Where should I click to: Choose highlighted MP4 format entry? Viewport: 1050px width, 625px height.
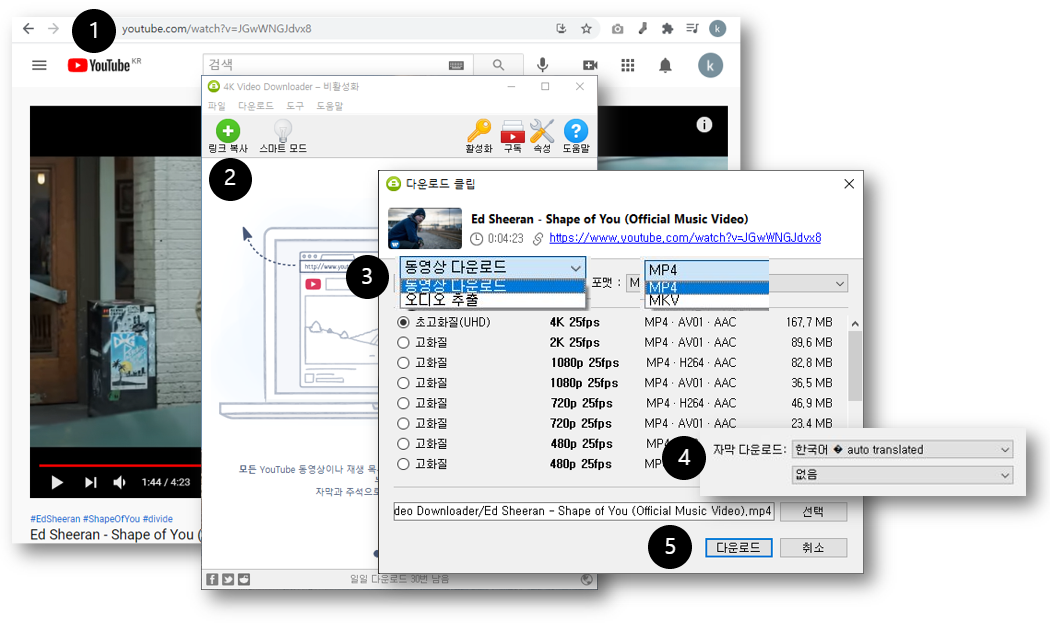(x=706, y=287)
